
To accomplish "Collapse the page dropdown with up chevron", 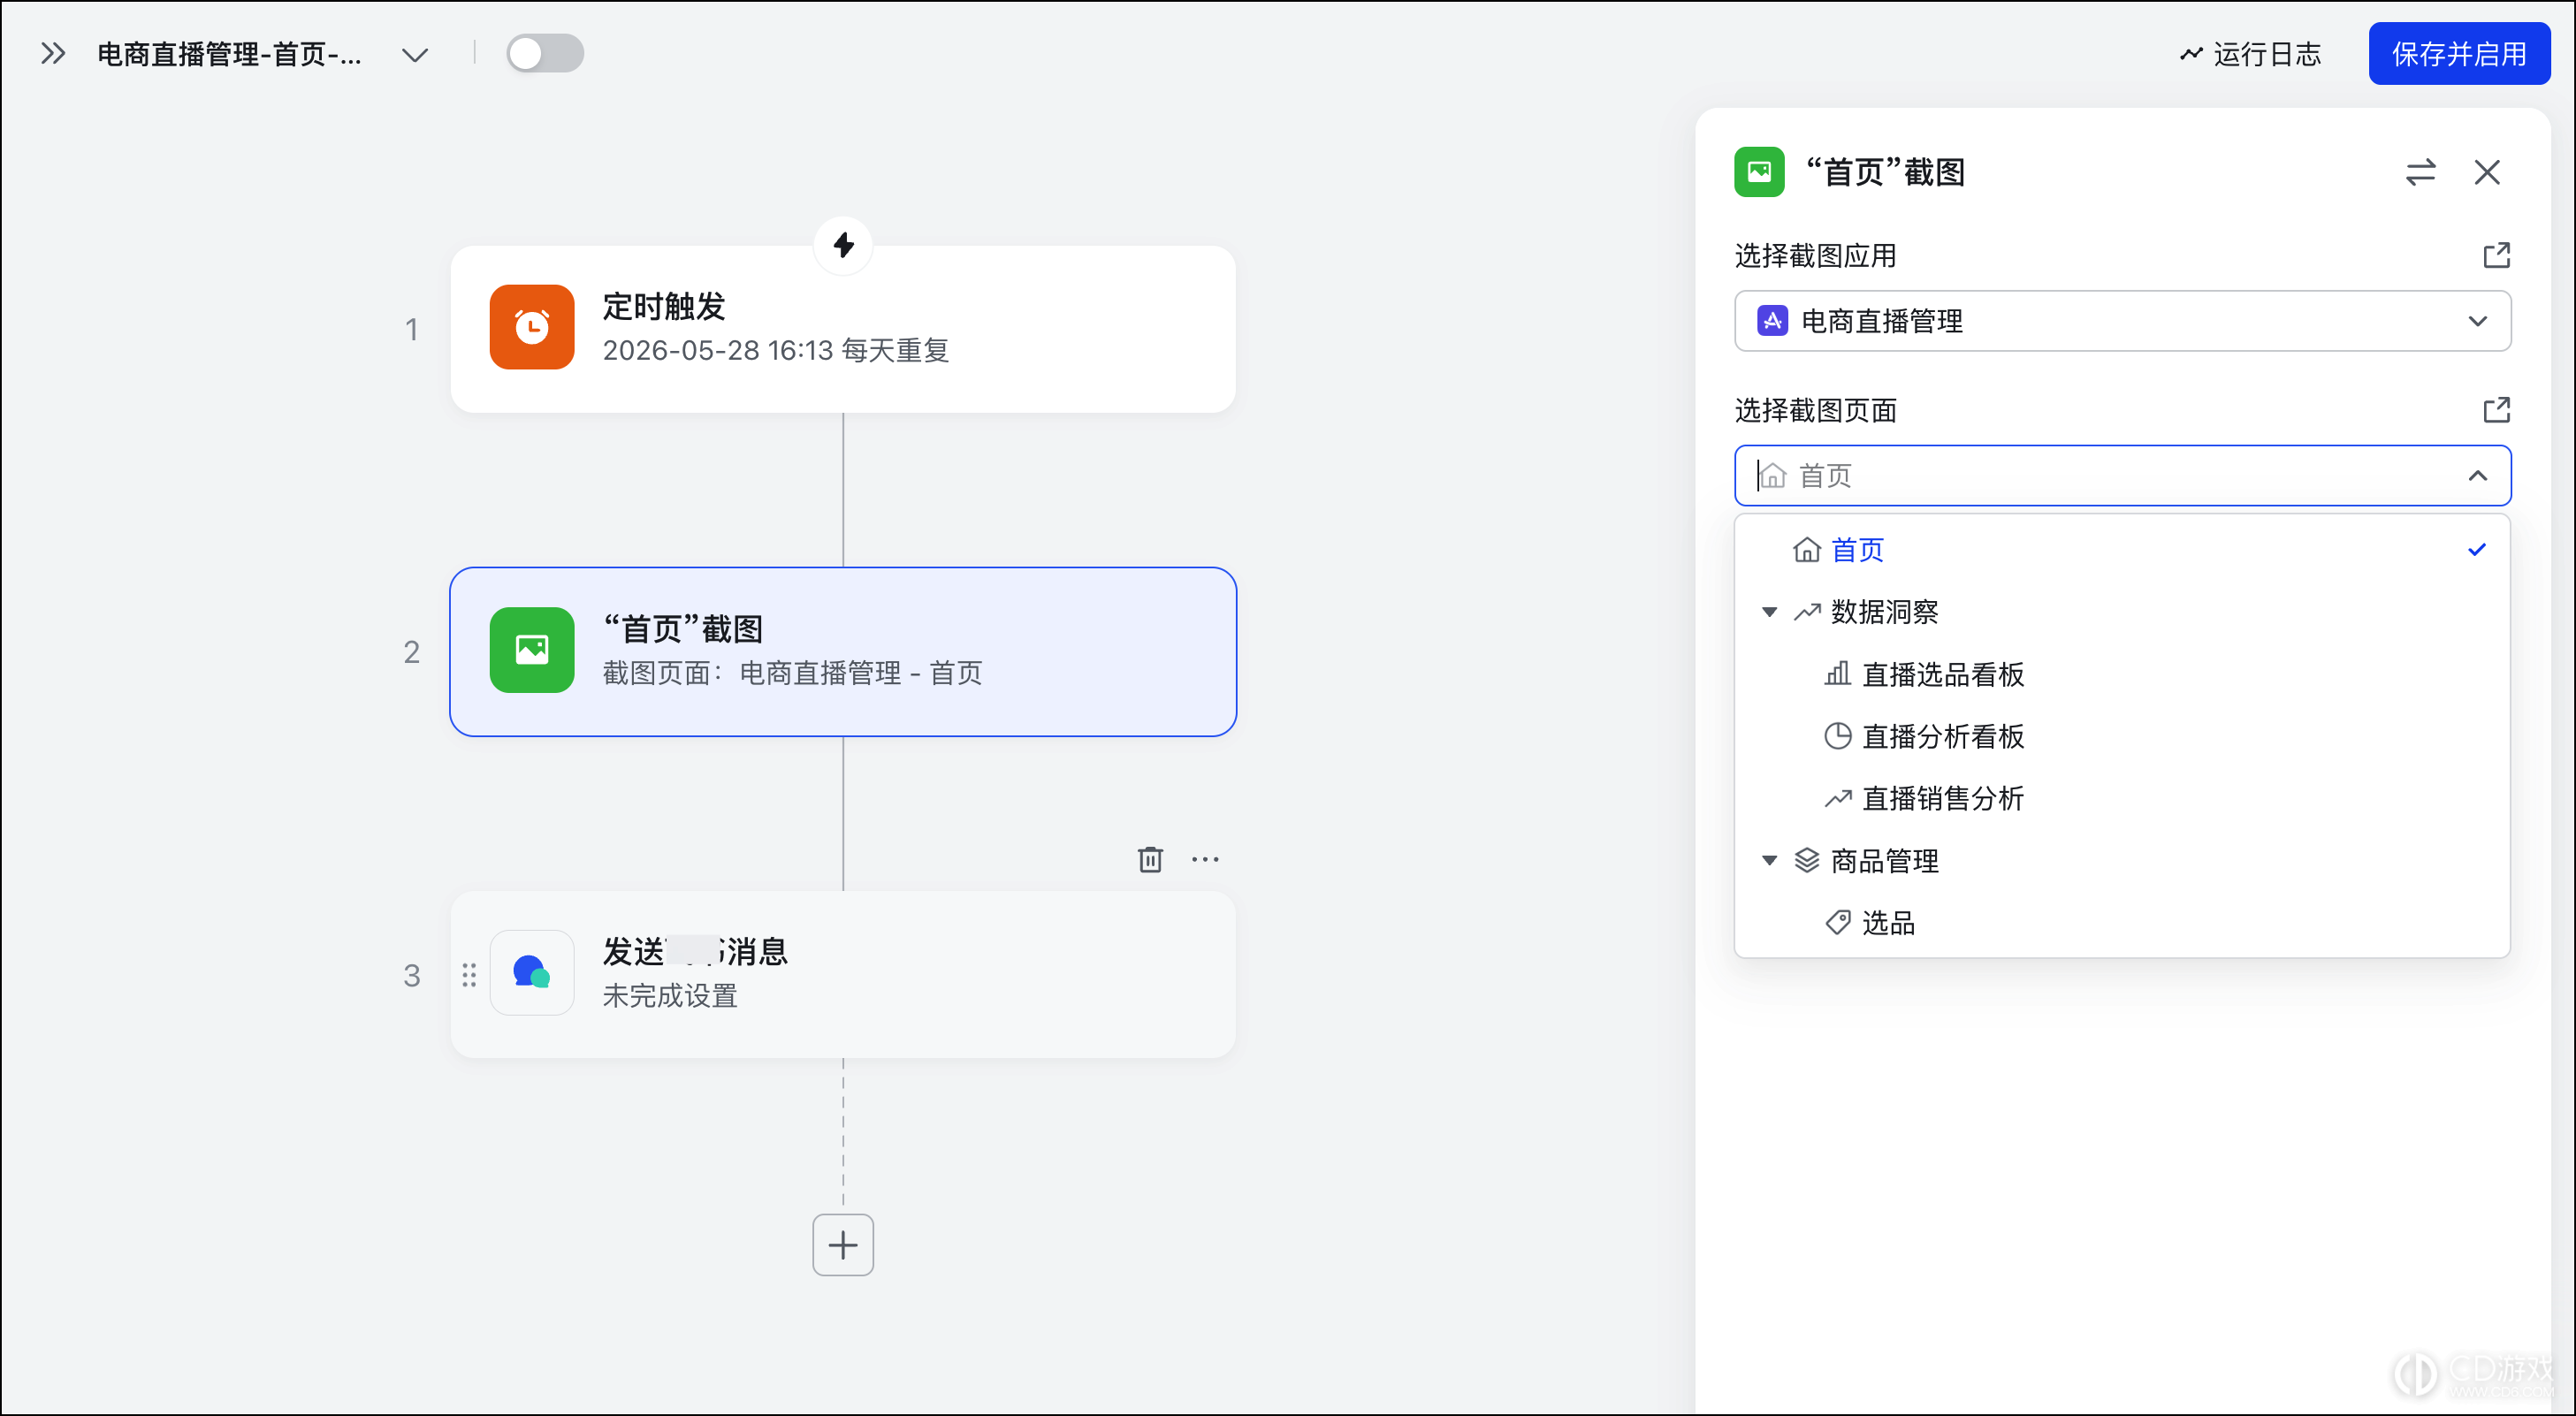I will (x=2478, y=476).
